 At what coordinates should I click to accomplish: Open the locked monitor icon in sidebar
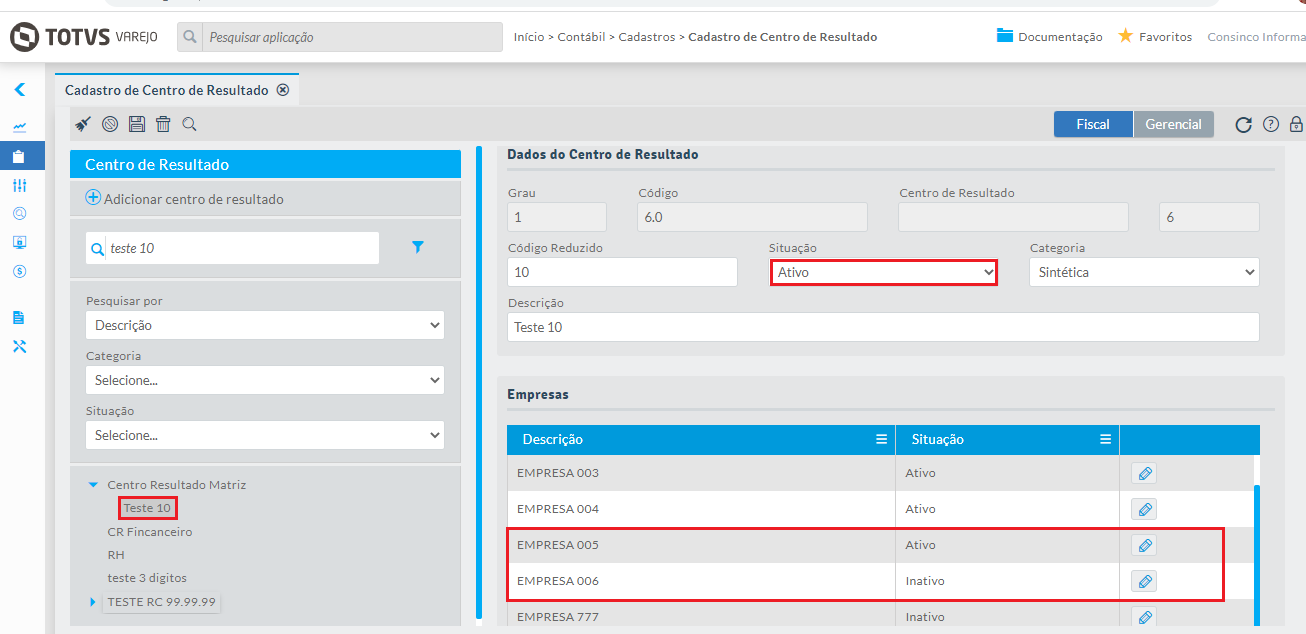19,242
